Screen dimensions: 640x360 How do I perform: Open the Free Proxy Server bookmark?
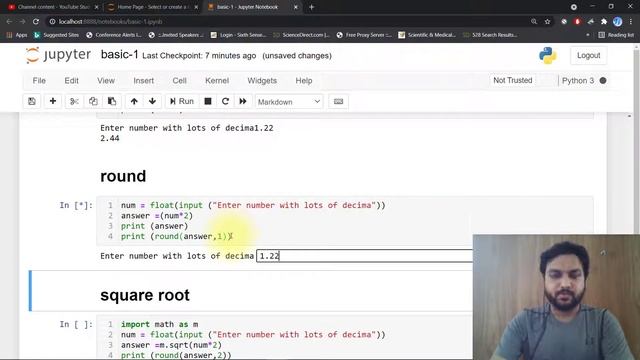click(364, 35)
